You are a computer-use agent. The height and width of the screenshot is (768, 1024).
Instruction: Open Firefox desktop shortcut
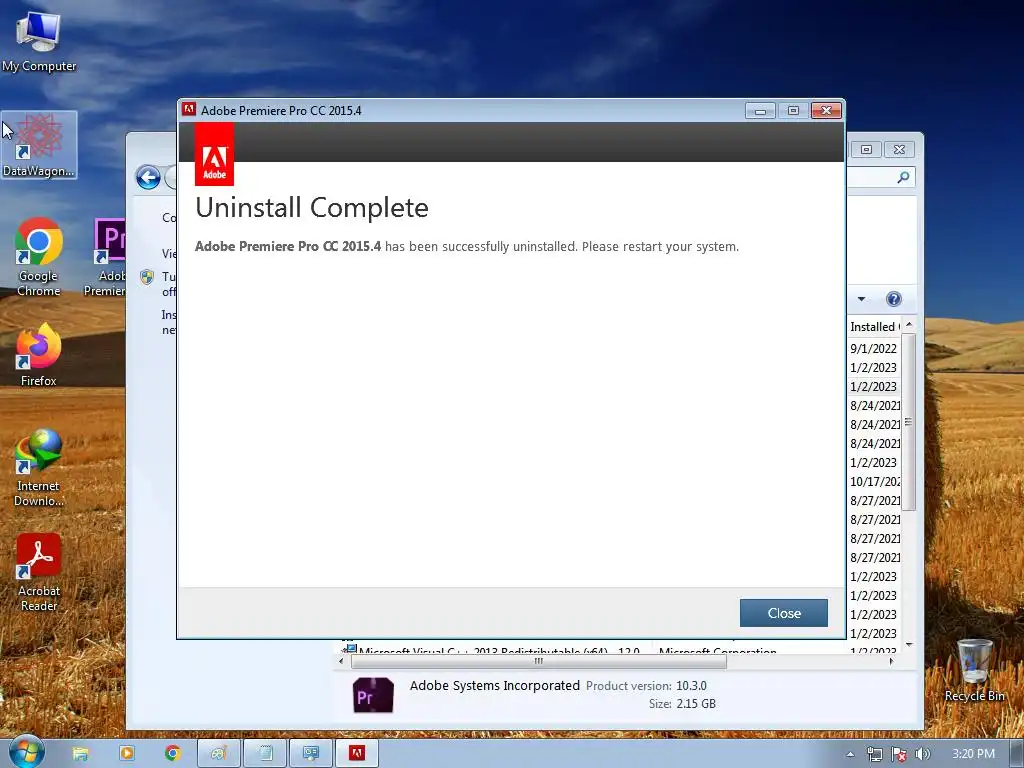pyautogui.click(x=39, y=355)
